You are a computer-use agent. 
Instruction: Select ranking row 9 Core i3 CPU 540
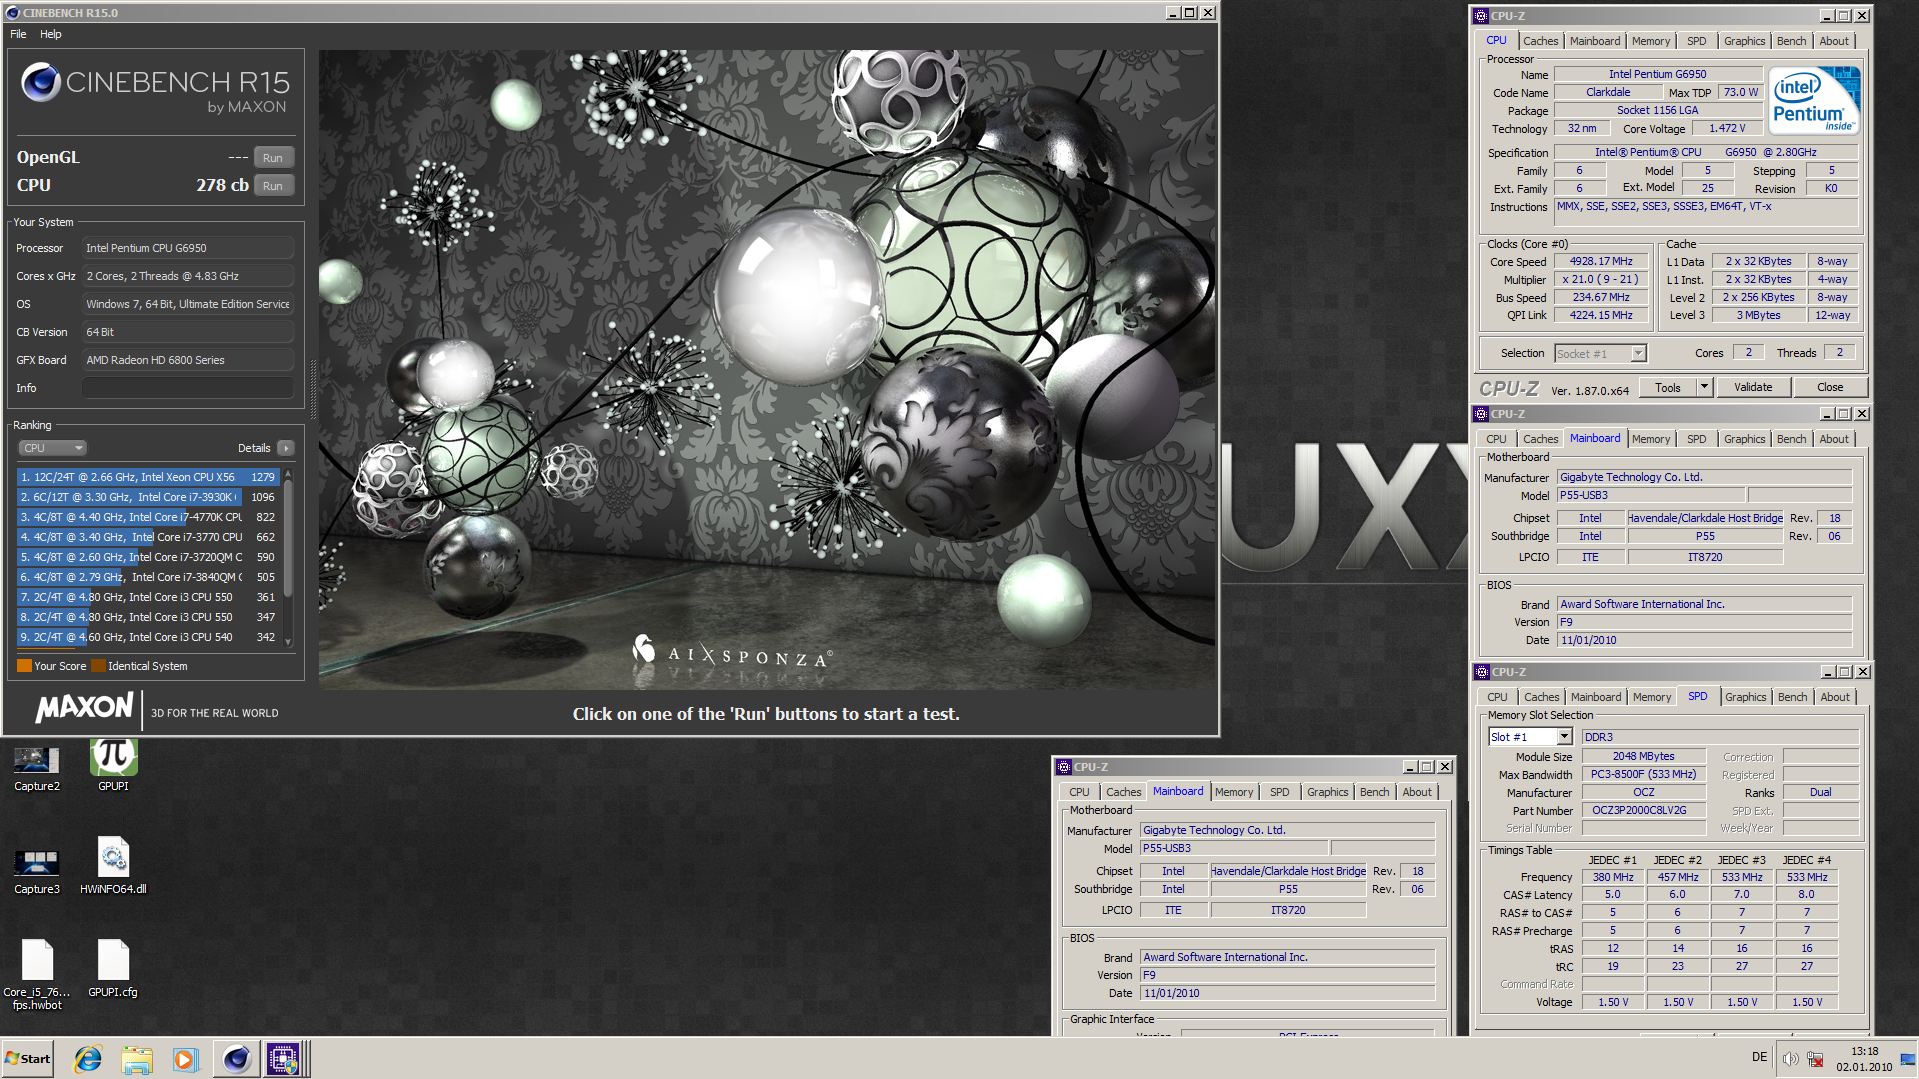[148, 637]
